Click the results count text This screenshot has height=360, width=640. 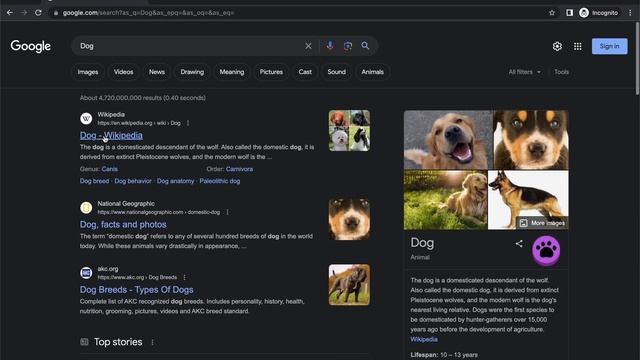coord(142,98)
